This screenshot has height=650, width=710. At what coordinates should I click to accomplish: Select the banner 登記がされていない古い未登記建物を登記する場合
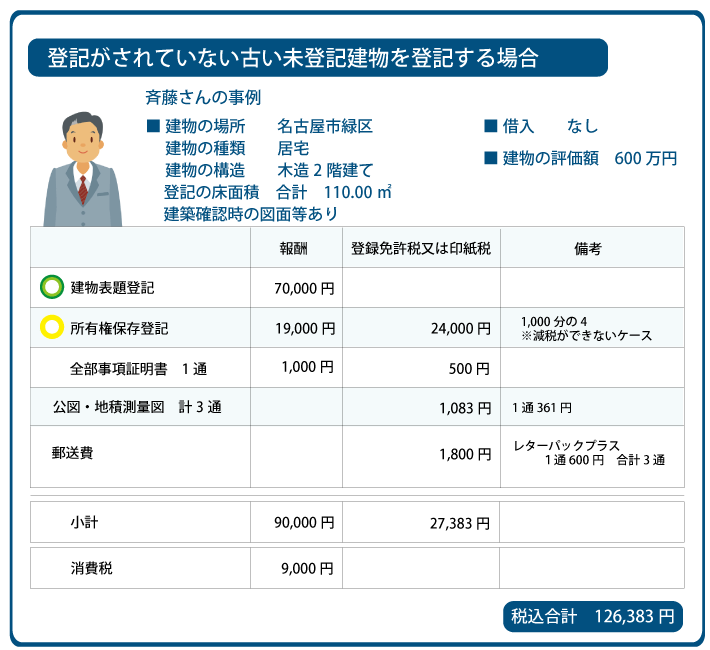[x=317, y=58]
